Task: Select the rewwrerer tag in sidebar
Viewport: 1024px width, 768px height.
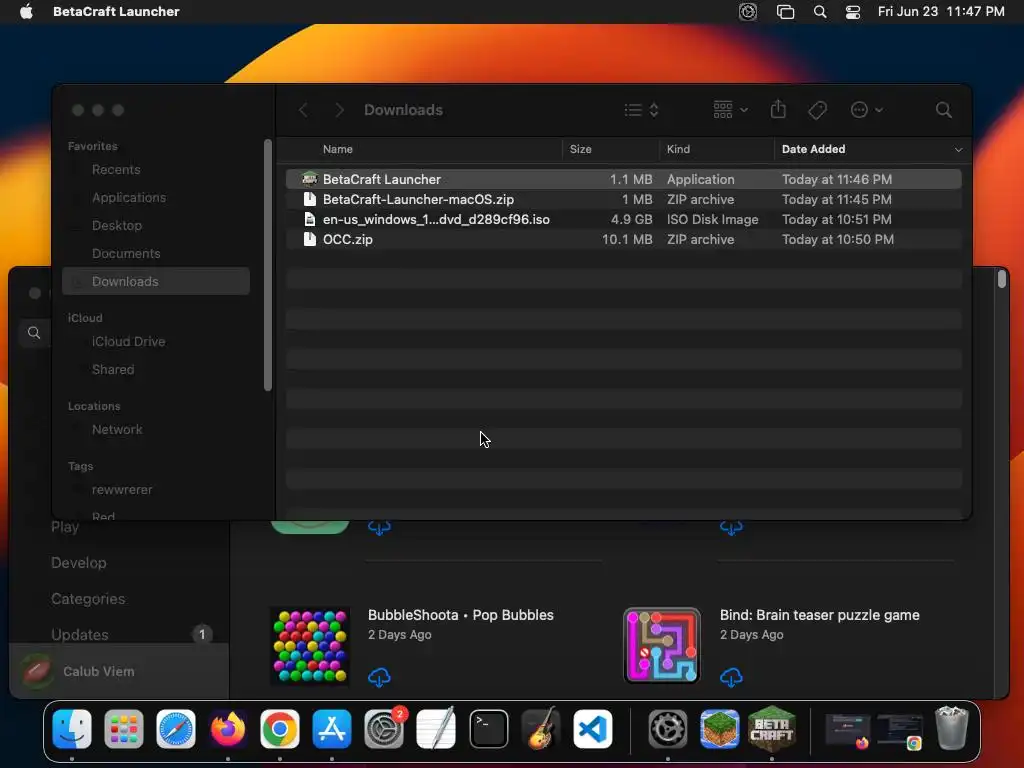Action: coord(122,490)
